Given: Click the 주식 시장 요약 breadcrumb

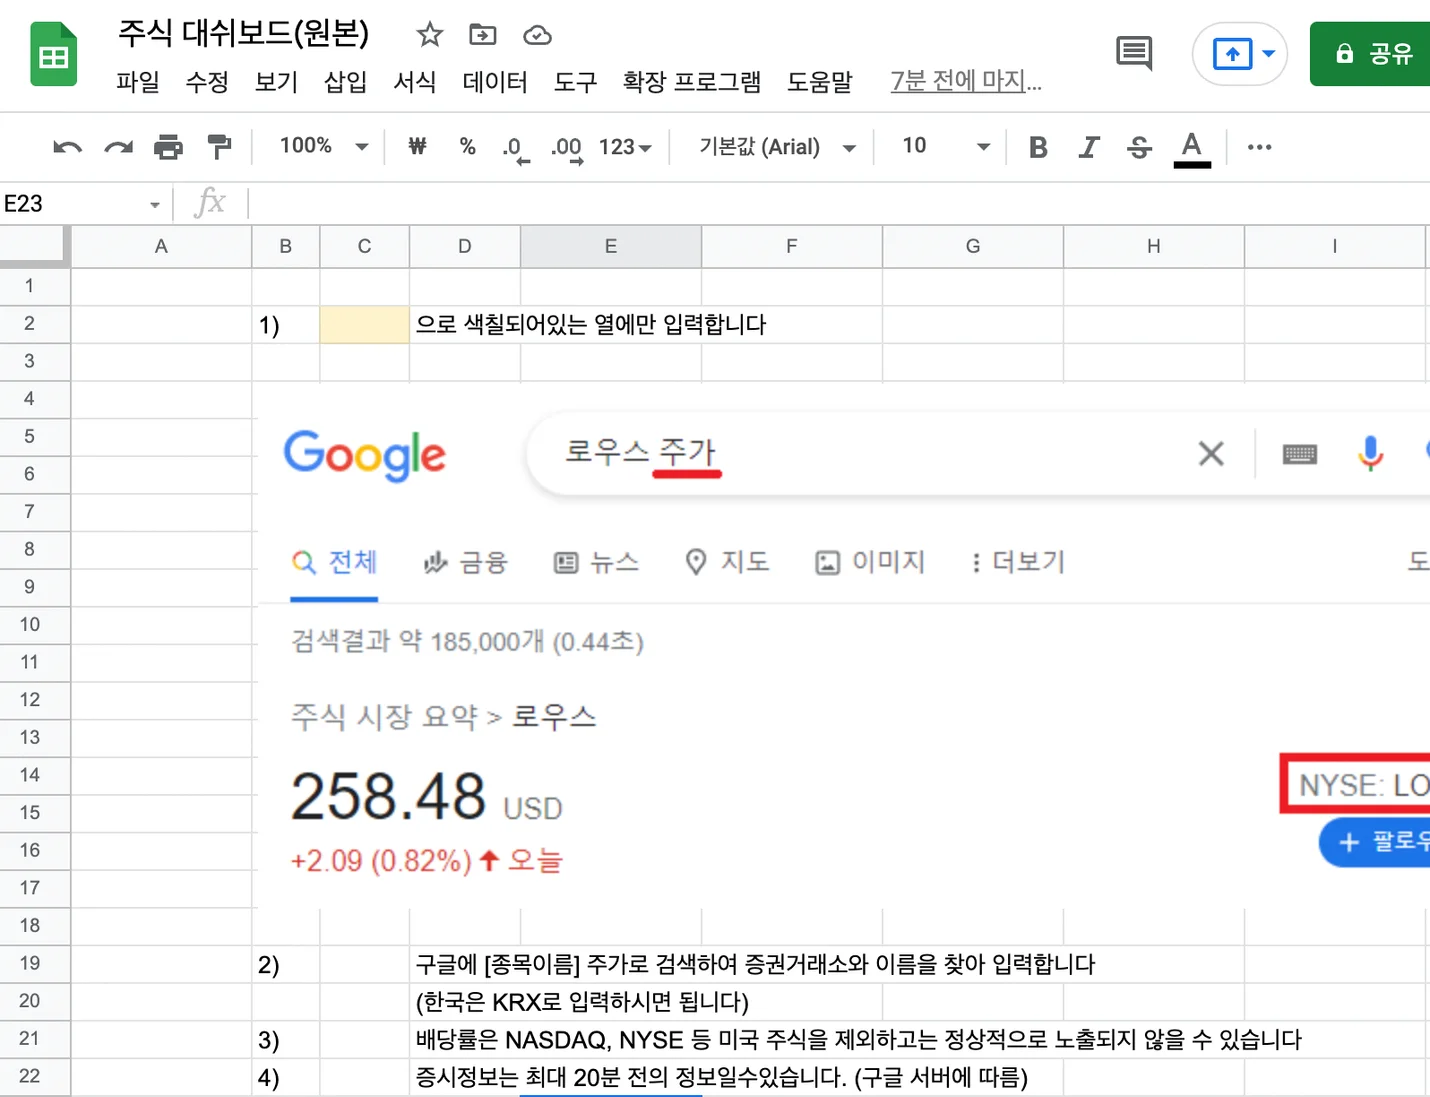Looking at the screenshot, I should pos(384,717).
